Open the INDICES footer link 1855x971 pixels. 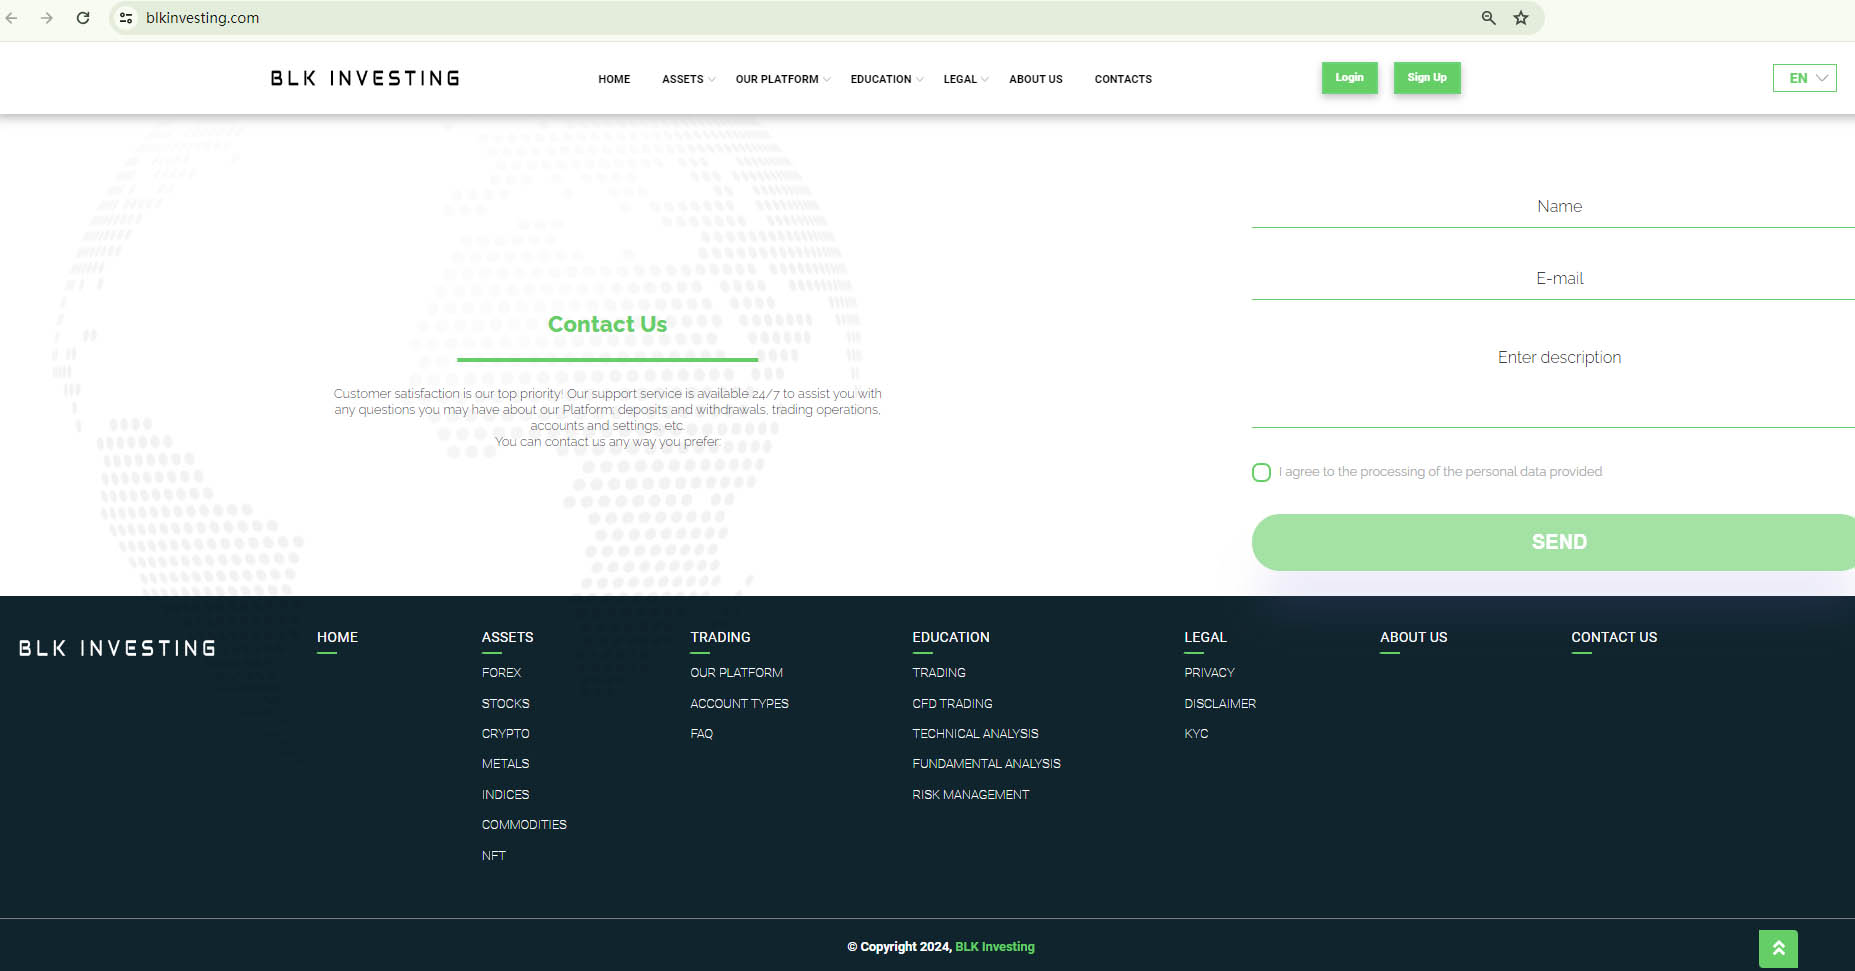coord(505,795)
